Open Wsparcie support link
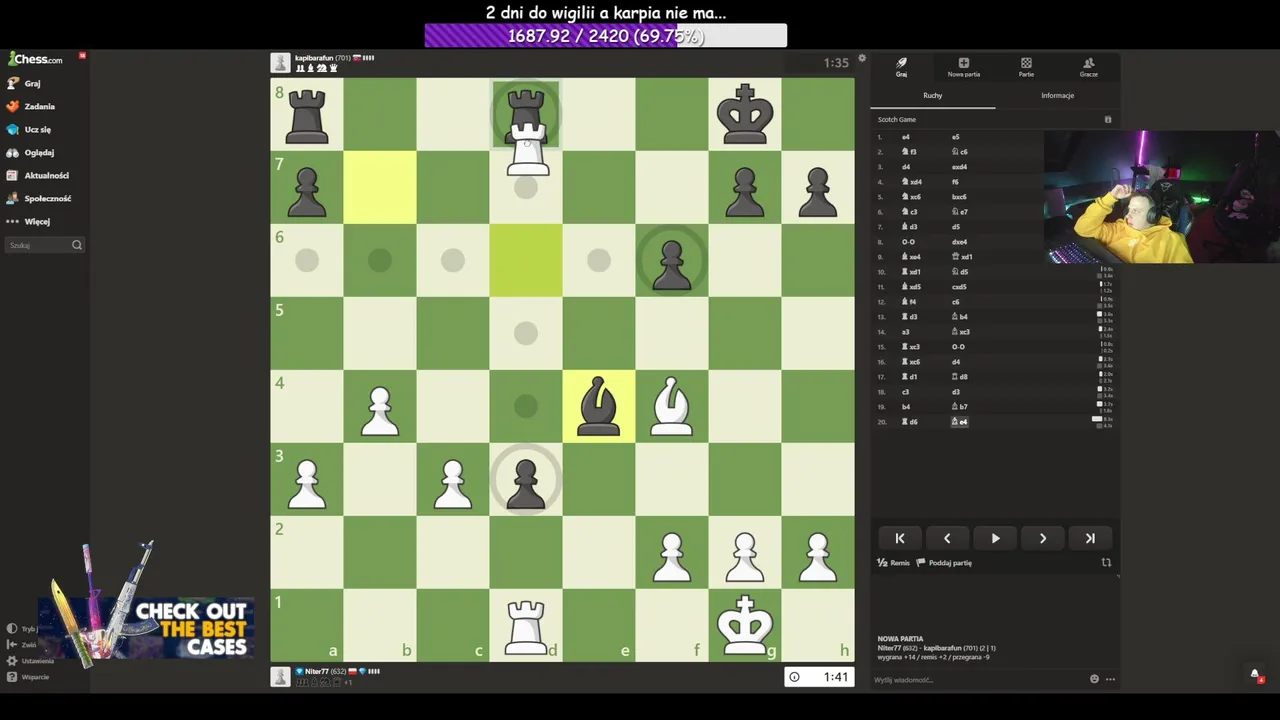This screenshot has width=1280, height=720. tap(28, 677)
